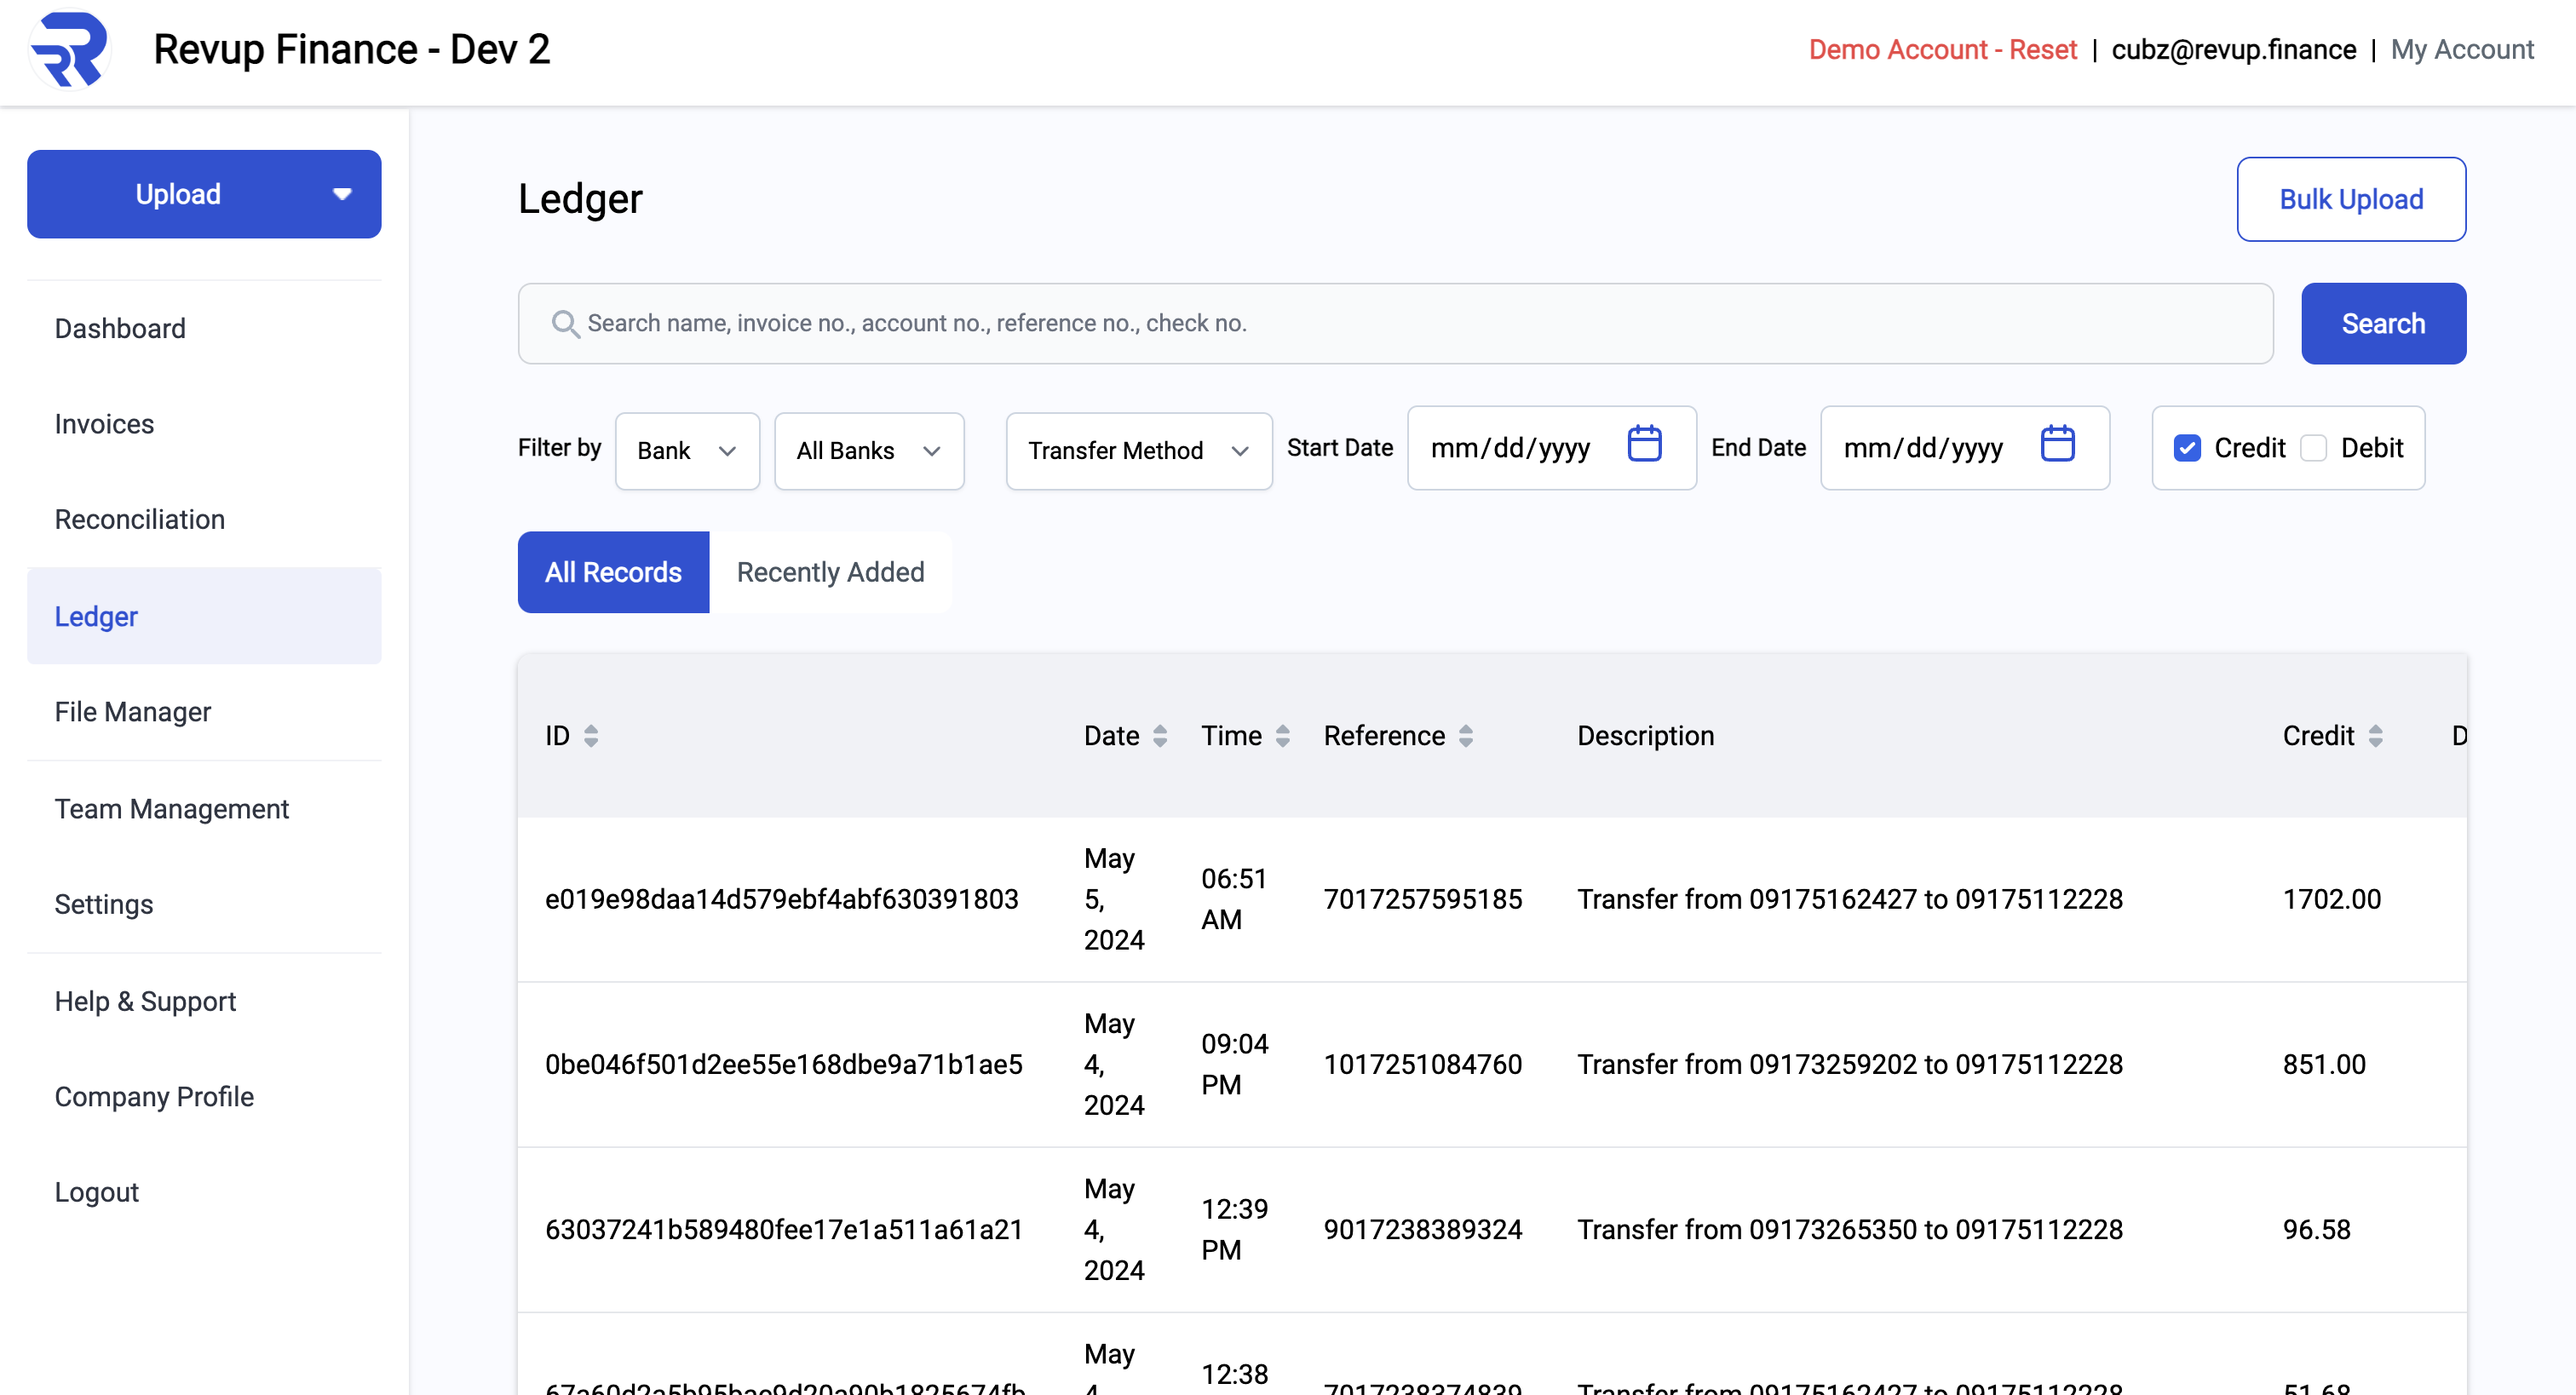Screen dimensions: 2576x1395
Task: Open Company Profile in sidebar
Action: click(x=204, y=1097)
